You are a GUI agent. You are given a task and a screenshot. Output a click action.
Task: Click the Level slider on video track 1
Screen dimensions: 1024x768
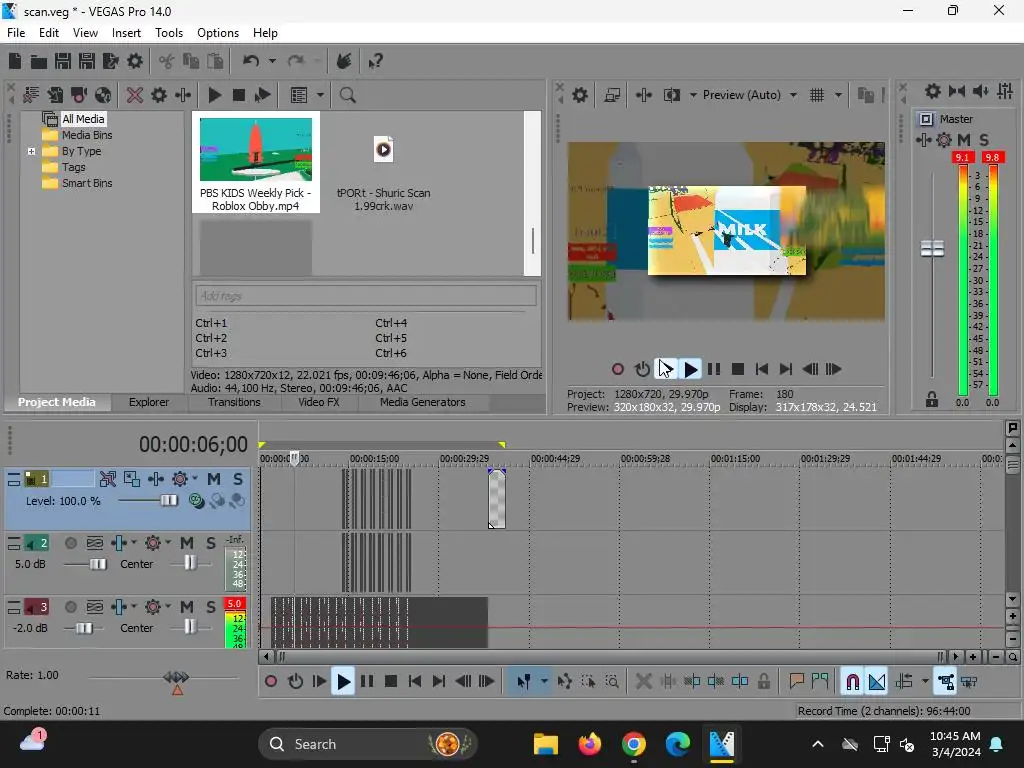point(169,501)
